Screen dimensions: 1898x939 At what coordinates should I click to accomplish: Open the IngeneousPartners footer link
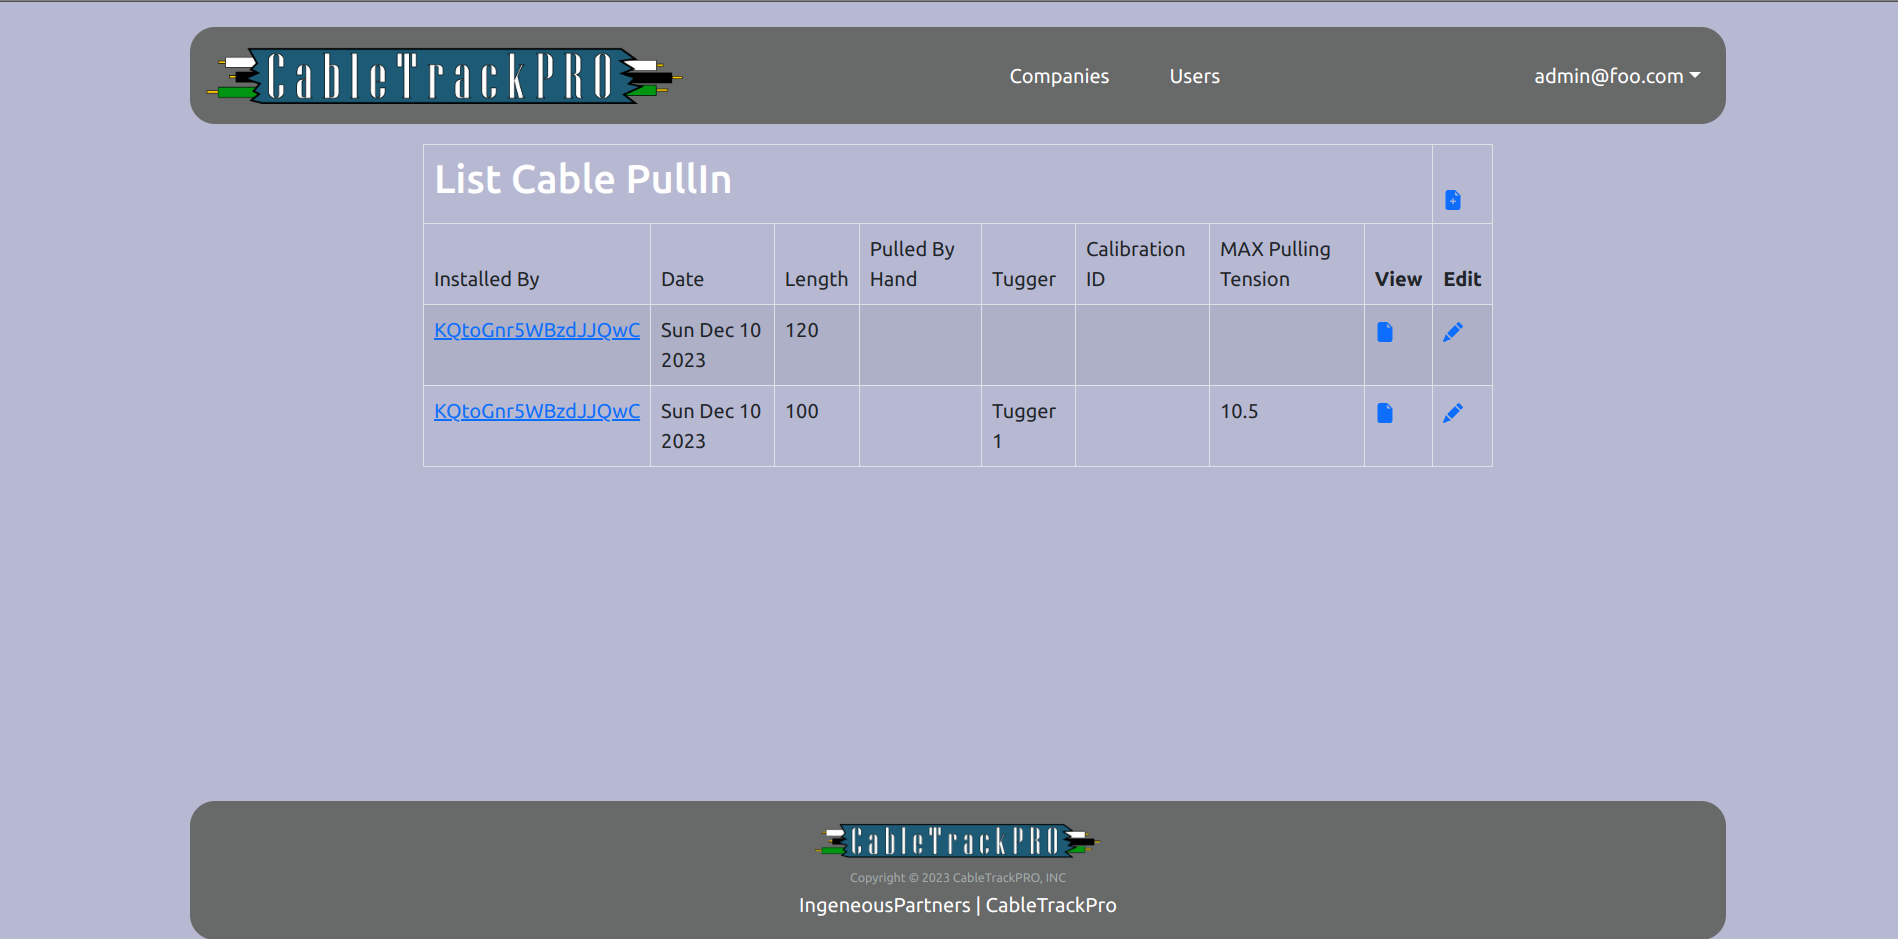[884, 905]
